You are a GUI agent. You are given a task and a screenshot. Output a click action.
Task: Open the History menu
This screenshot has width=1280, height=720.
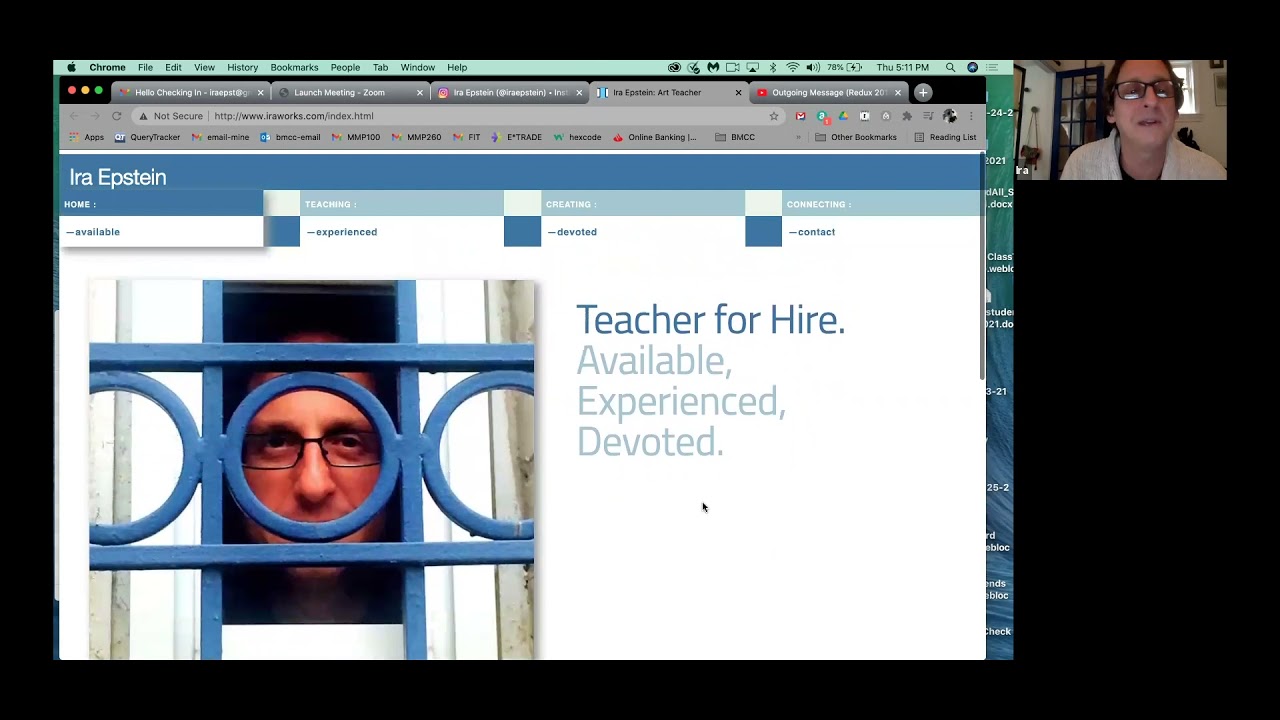click(242, 68)
